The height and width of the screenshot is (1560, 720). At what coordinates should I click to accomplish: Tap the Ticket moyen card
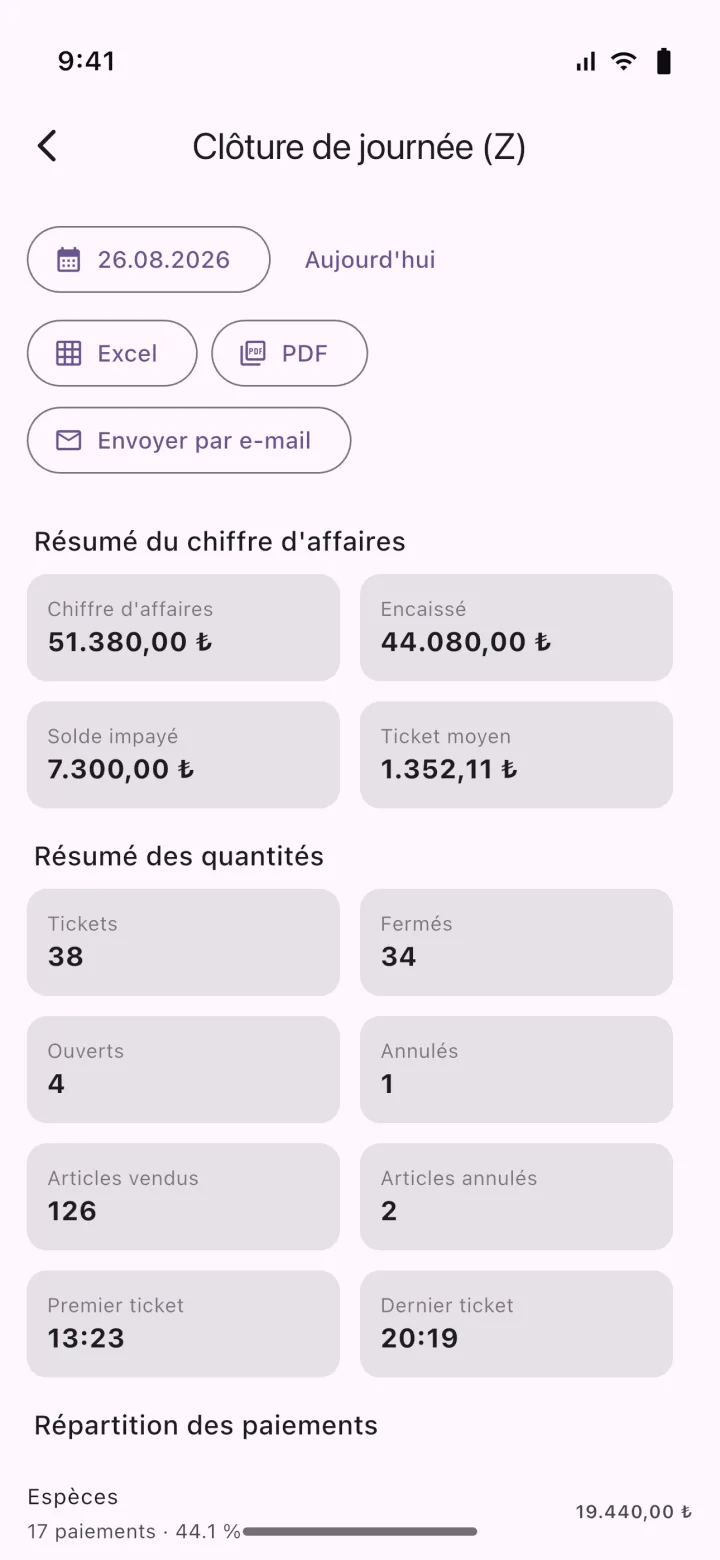[516, 754]
